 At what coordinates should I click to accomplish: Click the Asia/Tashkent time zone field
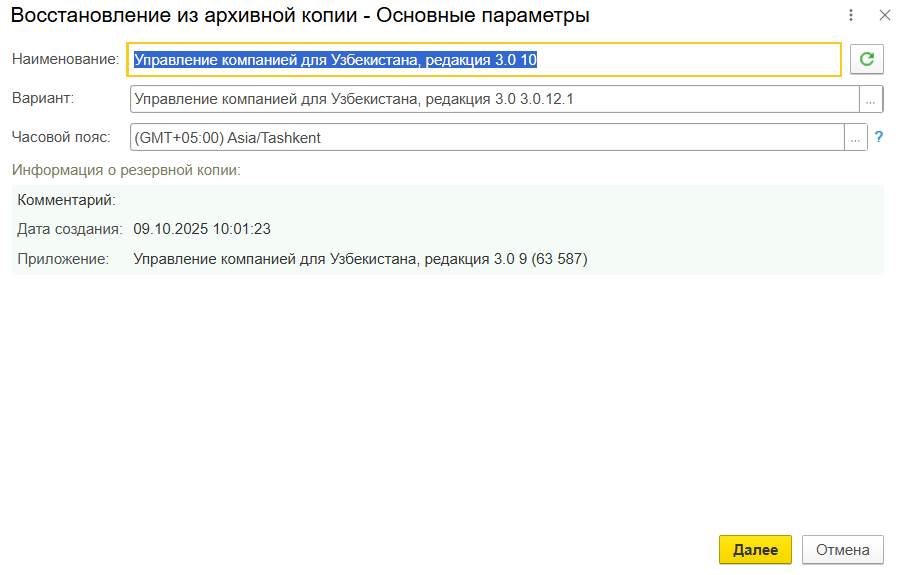(487, 138)
